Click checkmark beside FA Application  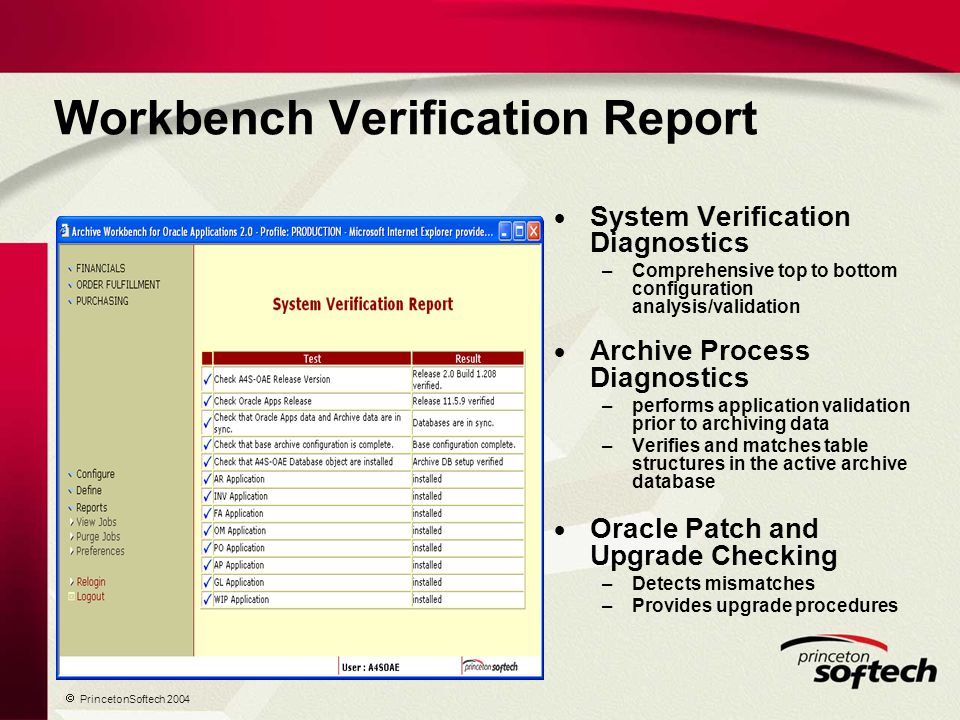tap(207, 514)
